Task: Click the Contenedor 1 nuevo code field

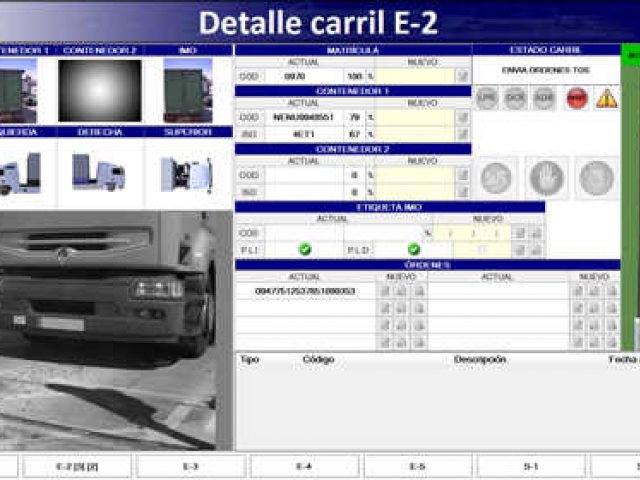Action: click(x=415, y=118)
